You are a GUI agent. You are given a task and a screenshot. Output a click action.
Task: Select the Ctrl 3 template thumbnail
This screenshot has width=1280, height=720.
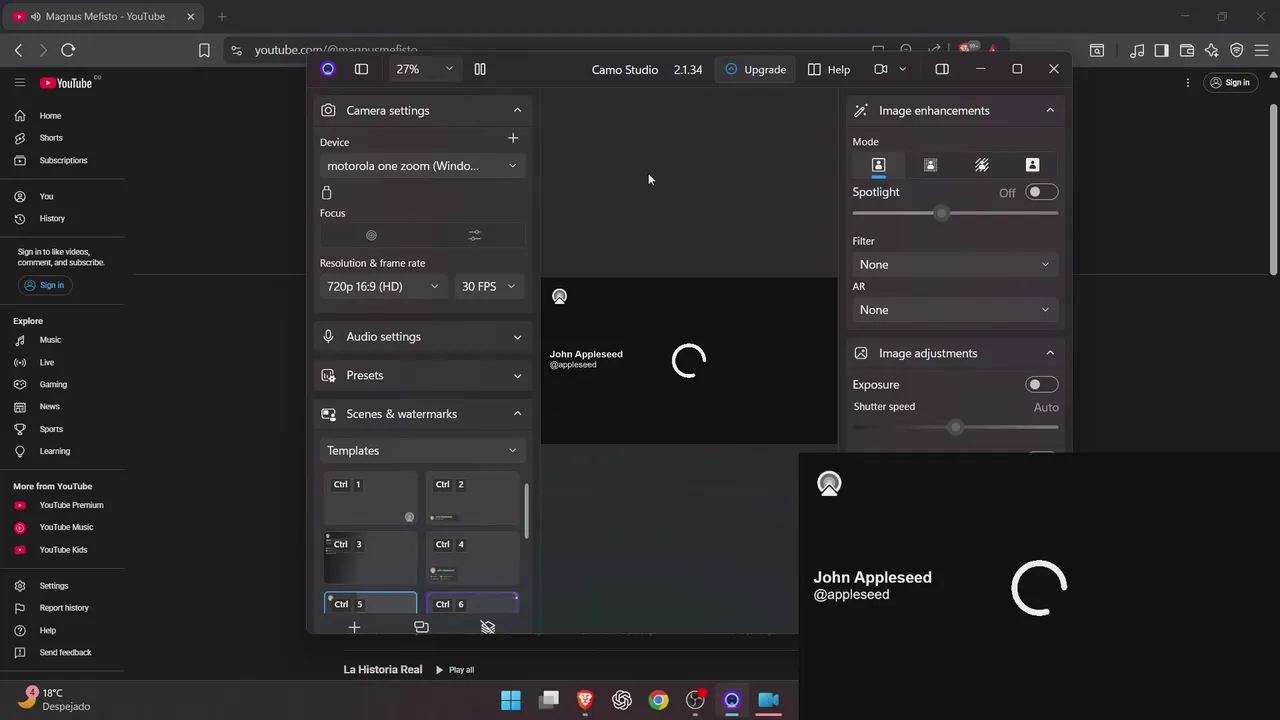[x=370, y=558]
